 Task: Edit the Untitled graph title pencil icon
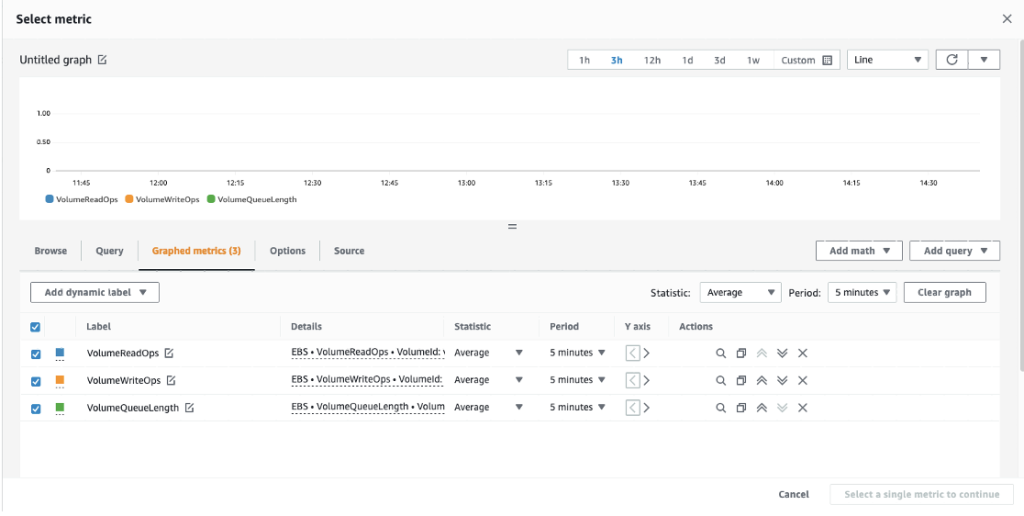point(102,59)
